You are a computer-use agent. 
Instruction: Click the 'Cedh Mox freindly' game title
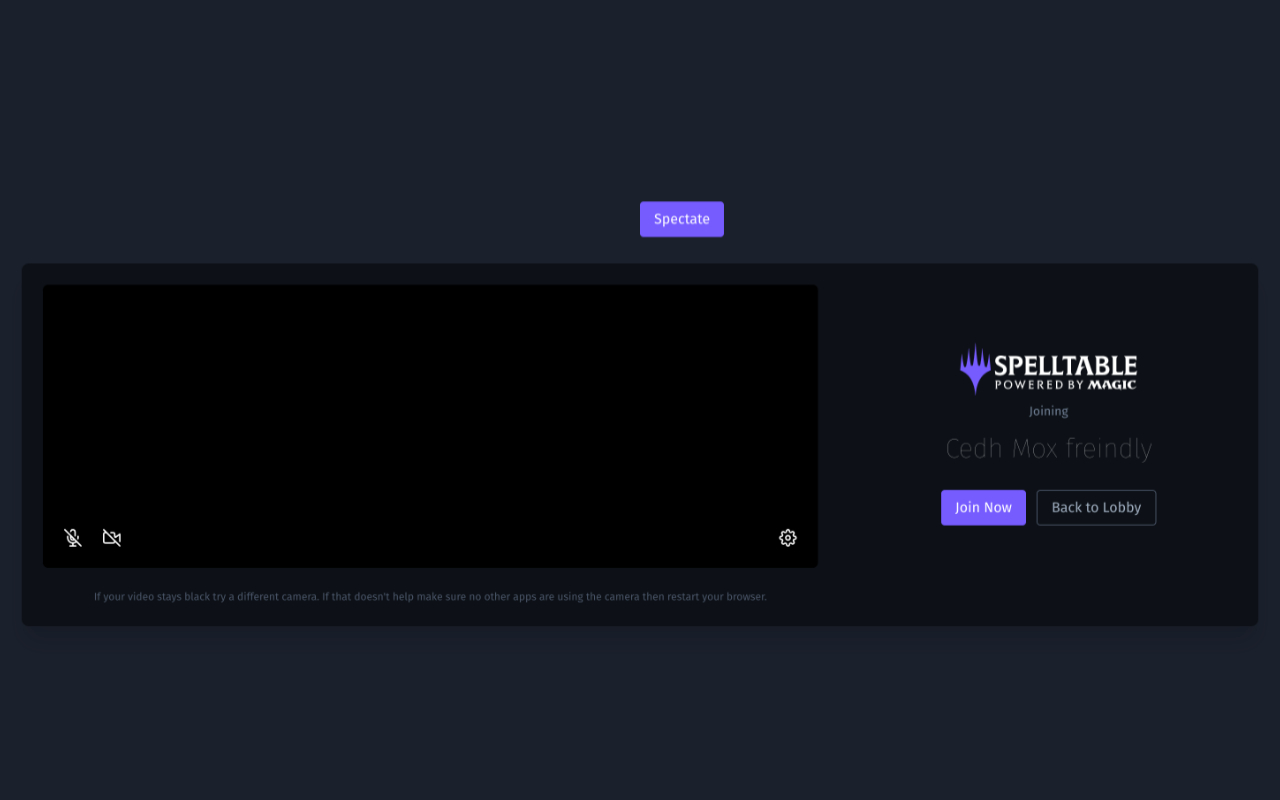coord(1049,448)
